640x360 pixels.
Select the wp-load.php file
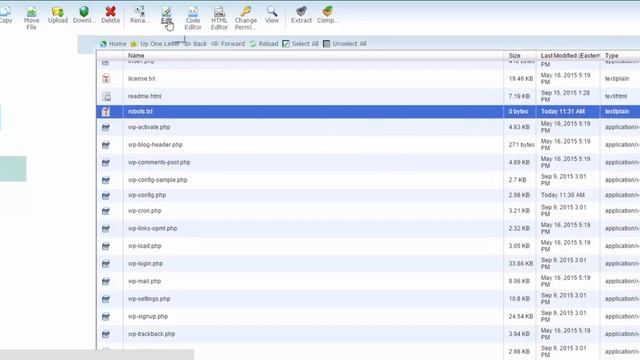click(x=144, y=246)
